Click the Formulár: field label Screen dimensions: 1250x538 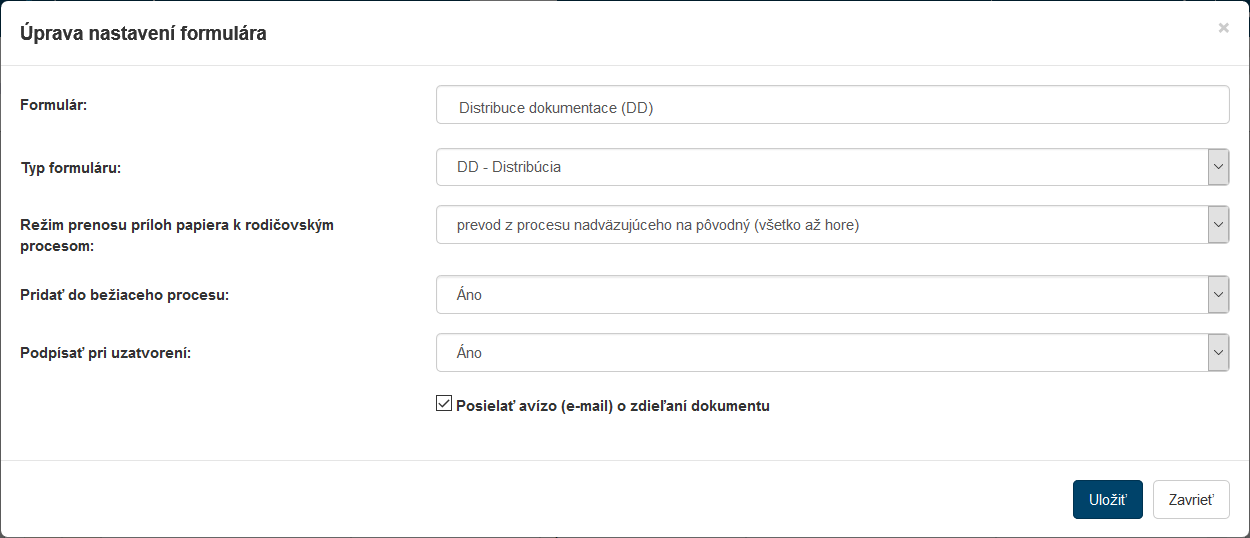tap(54, 103)
